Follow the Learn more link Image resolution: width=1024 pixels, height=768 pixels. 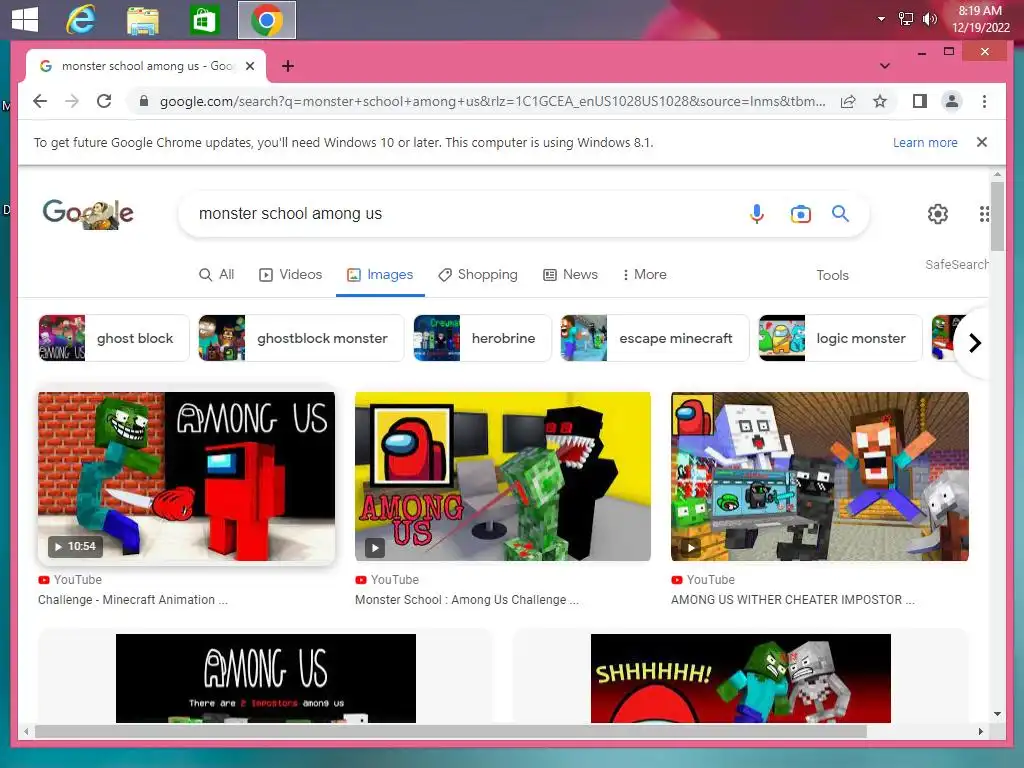pyautogui.click(x=925, y=142)
